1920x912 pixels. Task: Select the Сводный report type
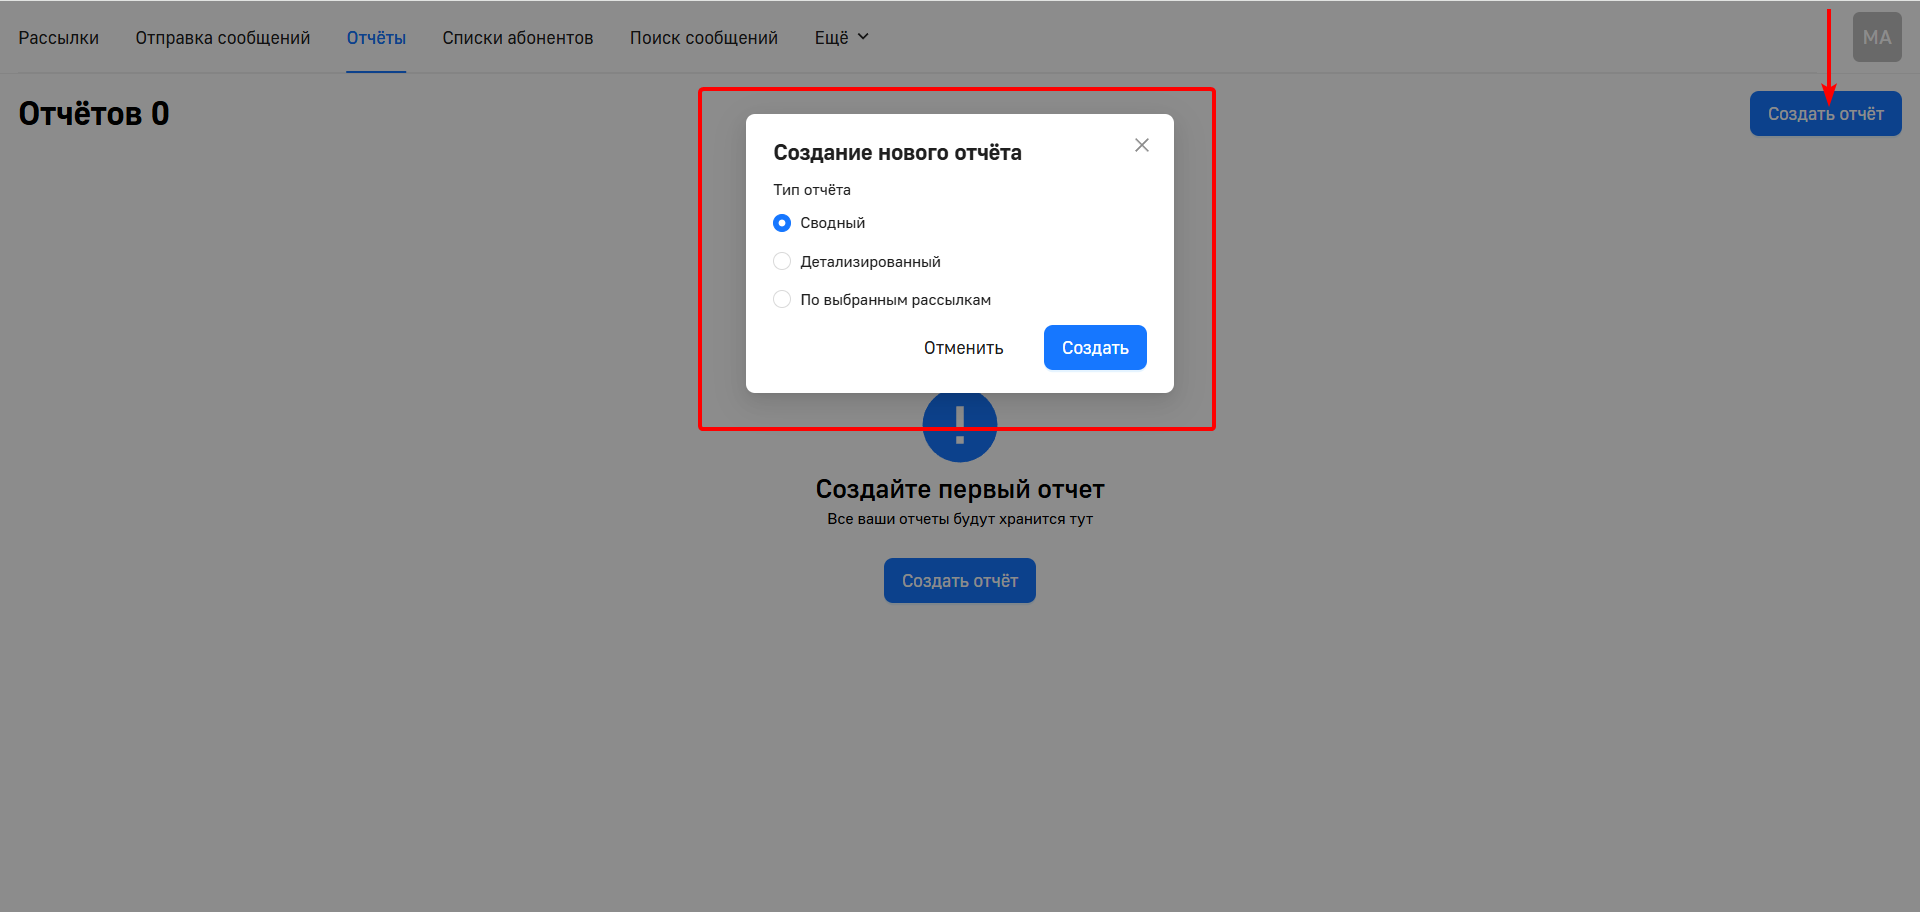(x=782, y=223)
